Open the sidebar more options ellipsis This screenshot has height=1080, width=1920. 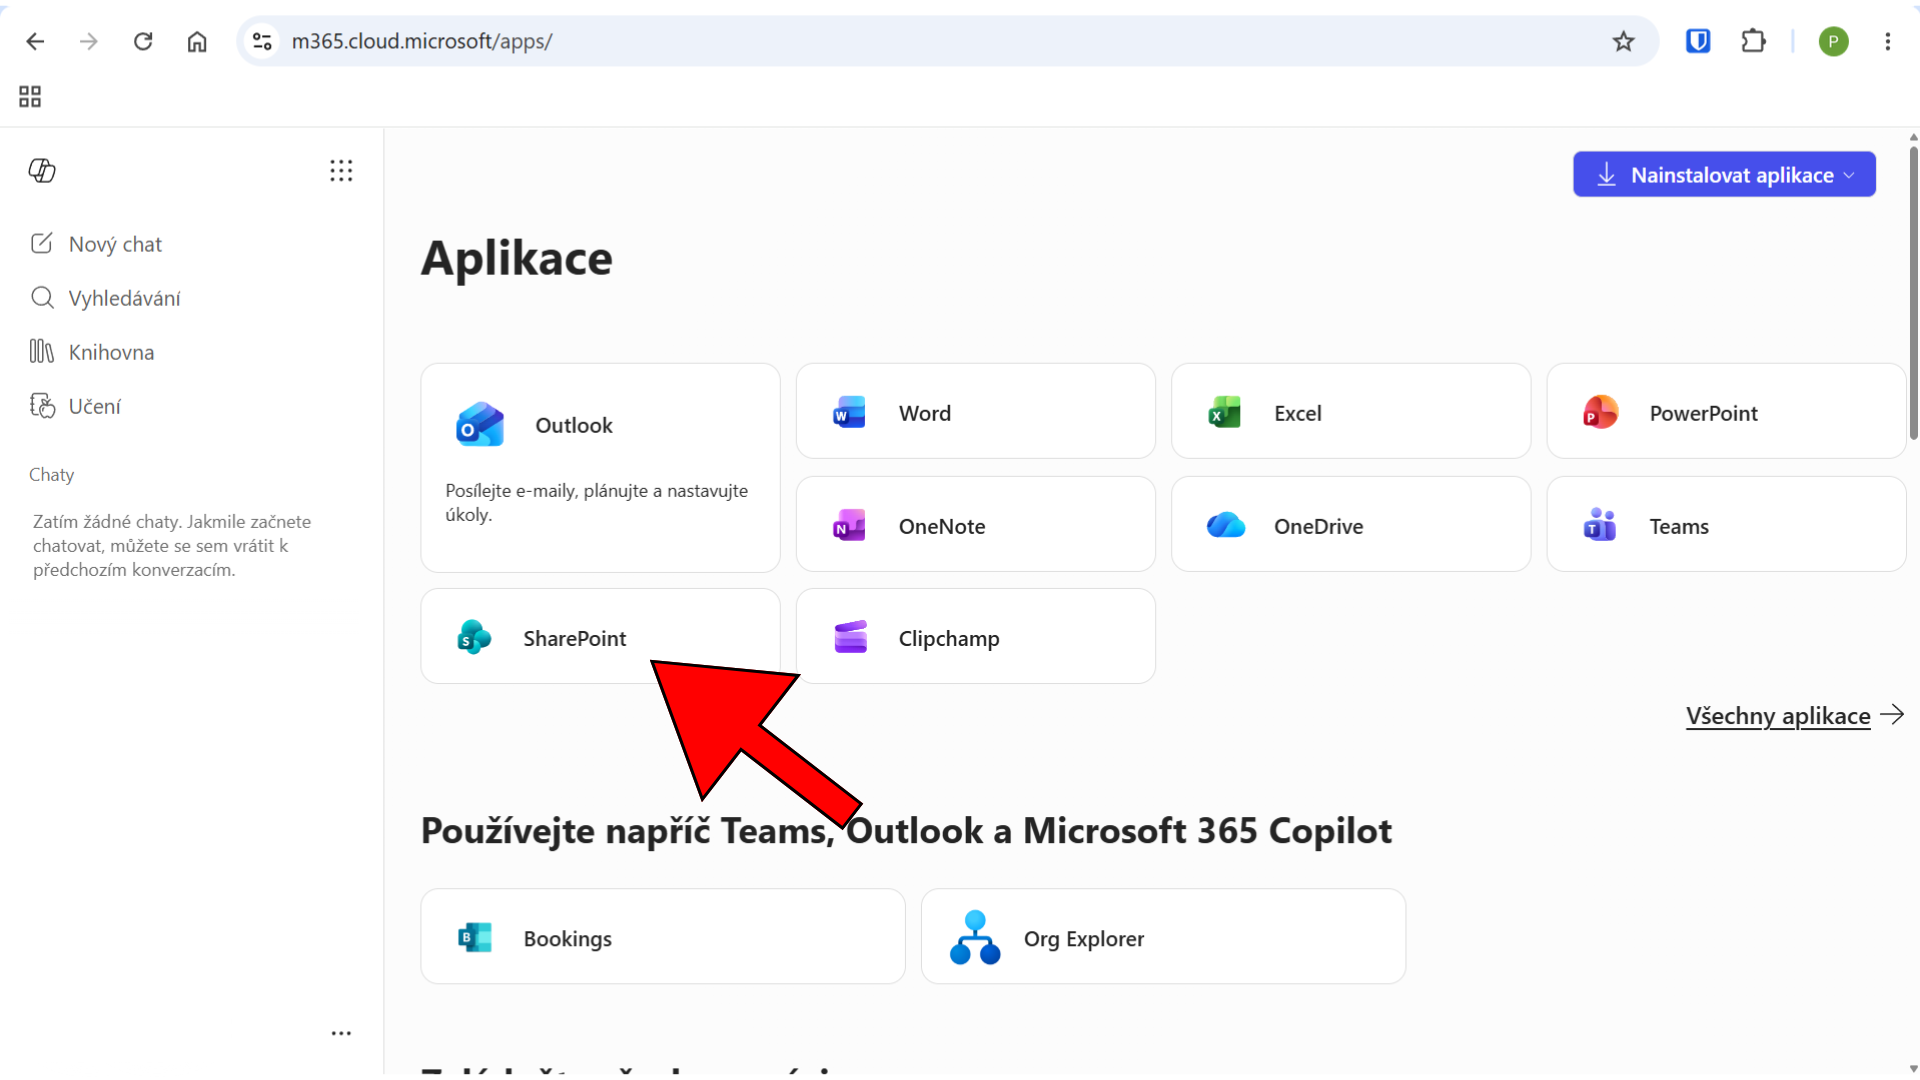click(x=341, y=1033)
